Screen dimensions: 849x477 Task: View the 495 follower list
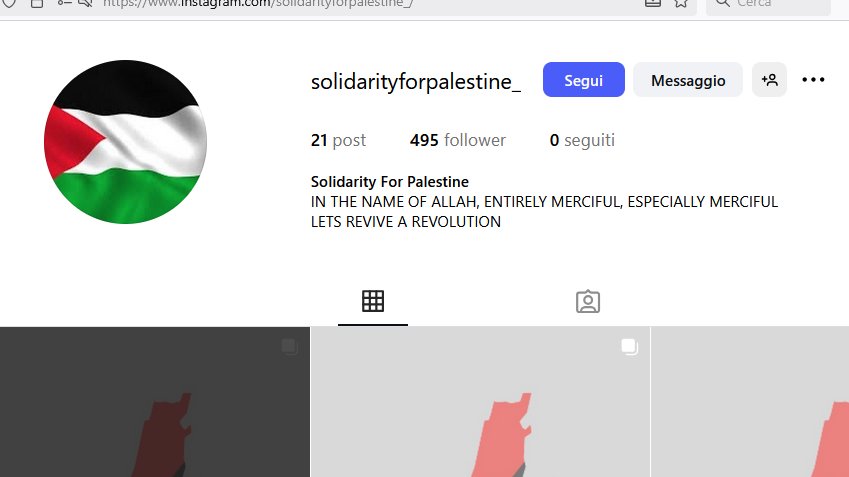[x=458, y=140]
